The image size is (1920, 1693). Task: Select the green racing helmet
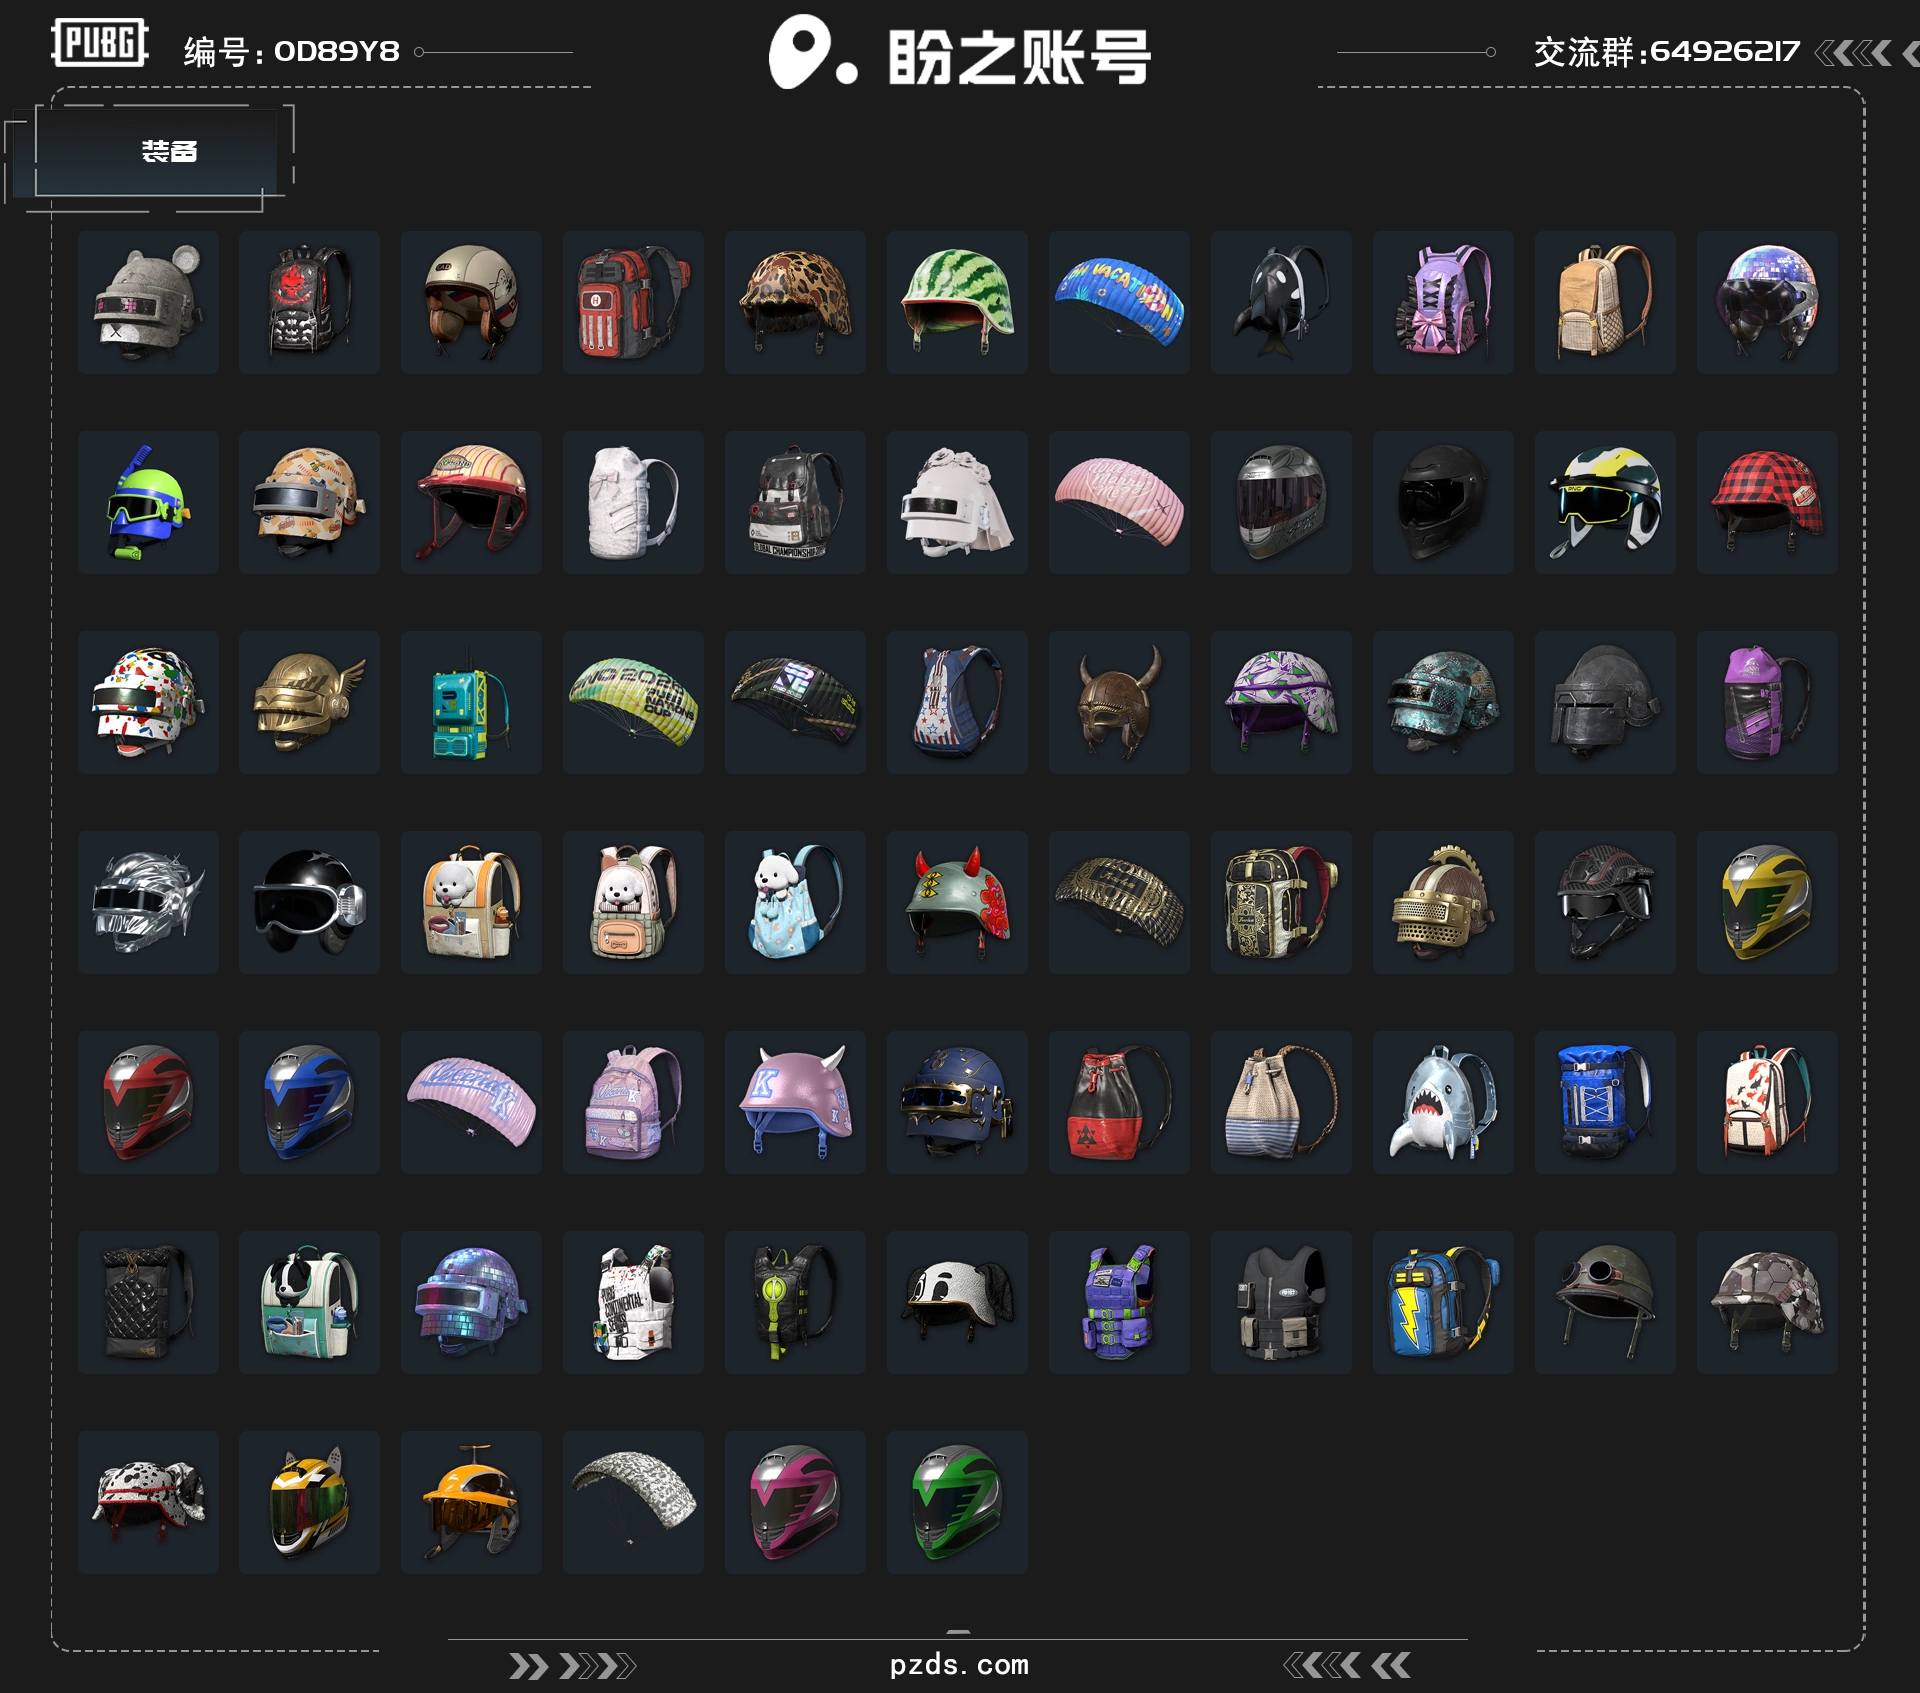[x=957, y=1502]
